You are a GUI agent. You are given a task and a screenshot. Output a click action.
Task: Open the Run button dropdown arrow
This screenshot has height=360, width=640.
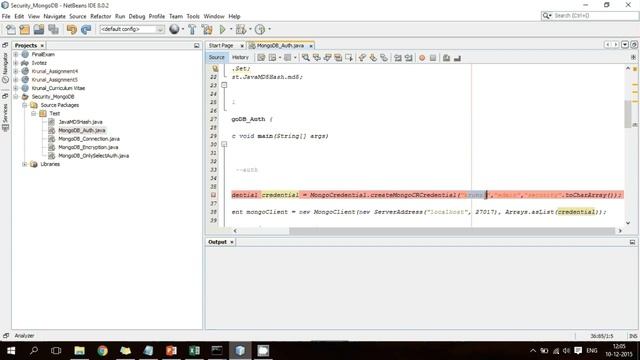click(231, 29)
